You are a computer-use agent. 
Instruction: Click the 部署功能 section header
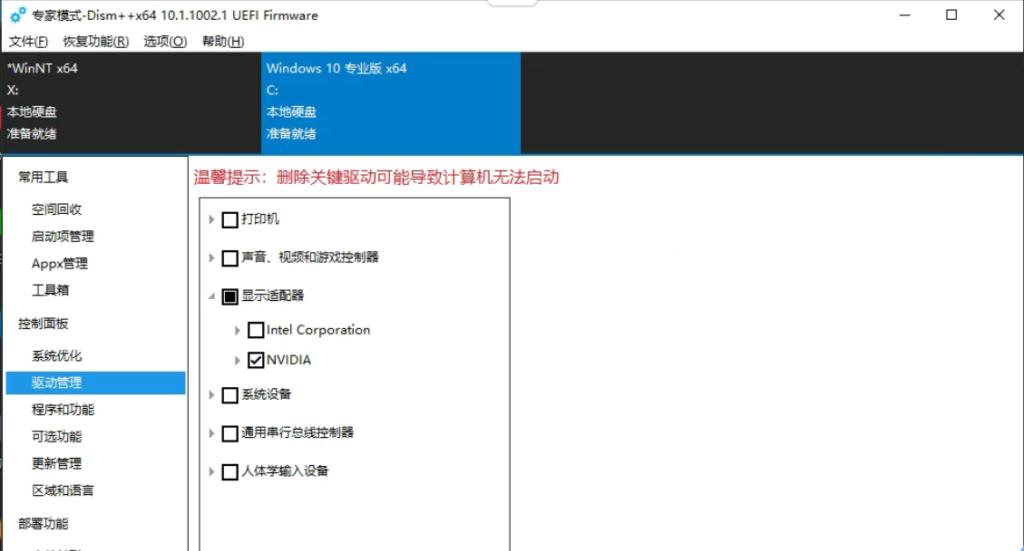(x=43, y=524)
